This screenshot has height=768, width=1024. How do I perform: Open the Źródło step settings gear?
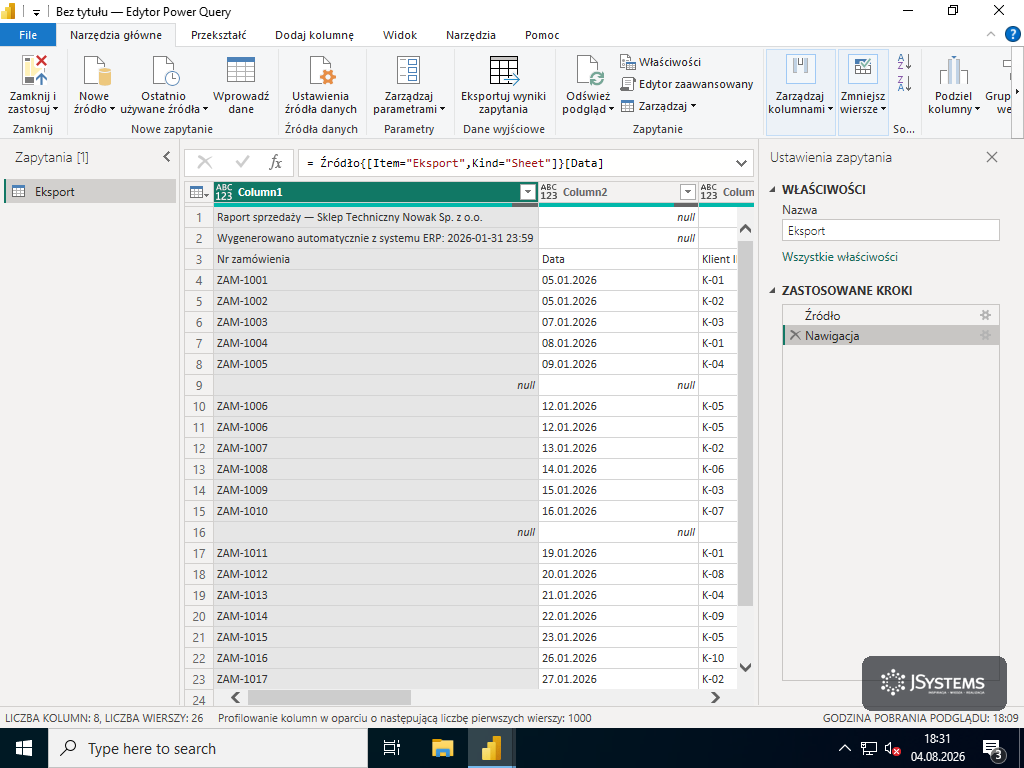click(x=985, y=315)
